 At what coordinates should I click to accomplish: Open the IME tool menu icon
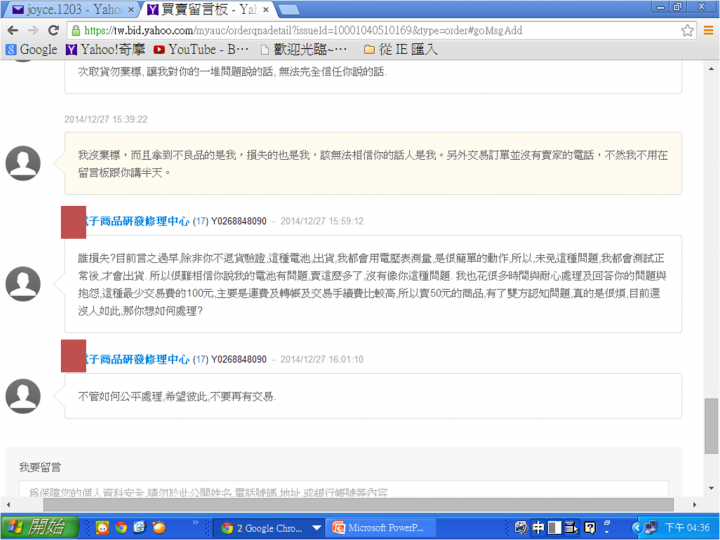click(571, 528)
